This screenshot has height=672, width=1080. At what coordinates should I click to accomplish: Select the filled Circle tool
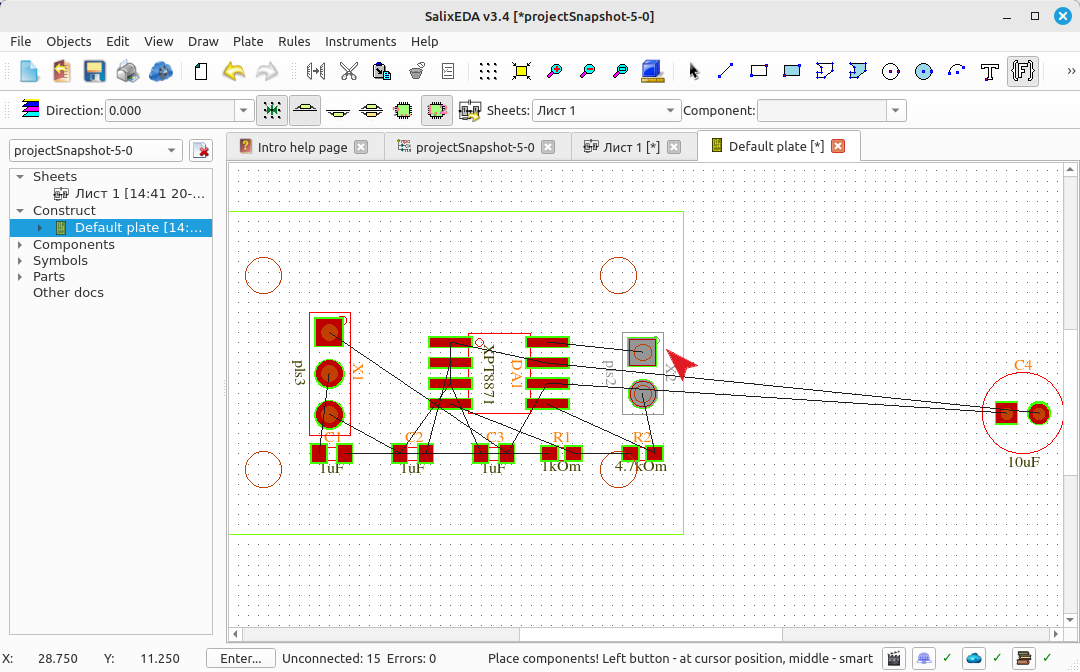coord(924,71)
